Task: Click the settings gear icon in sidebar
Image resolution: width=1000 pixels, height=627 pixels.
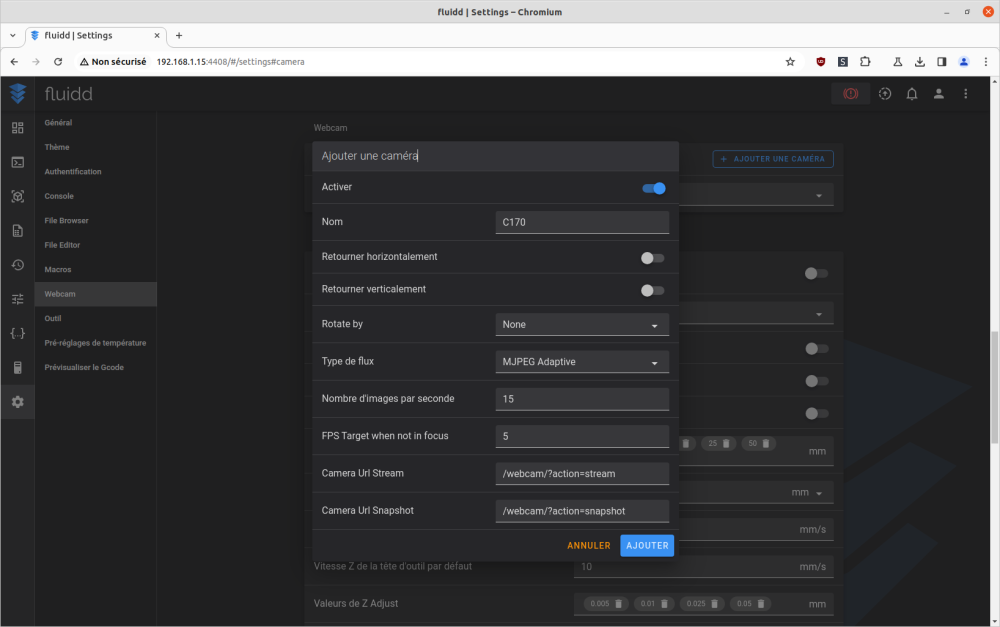Action: pyautogui.click(x=17, y=402)
